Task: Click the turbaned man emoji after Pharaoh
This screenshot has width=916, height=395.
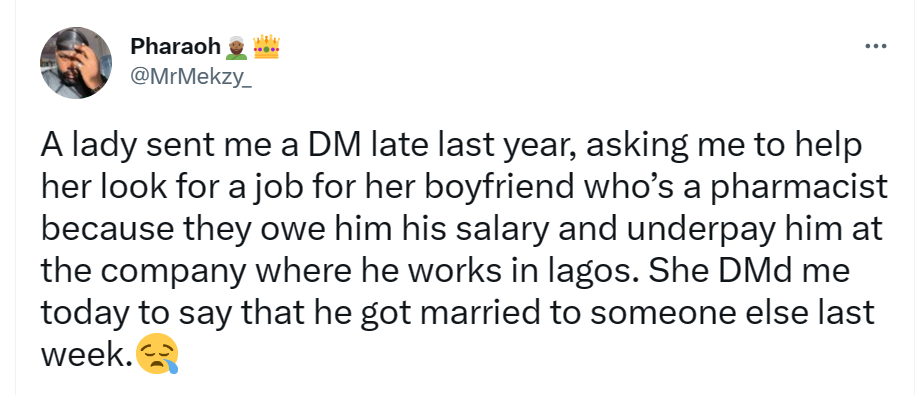Action: (237, 47)
